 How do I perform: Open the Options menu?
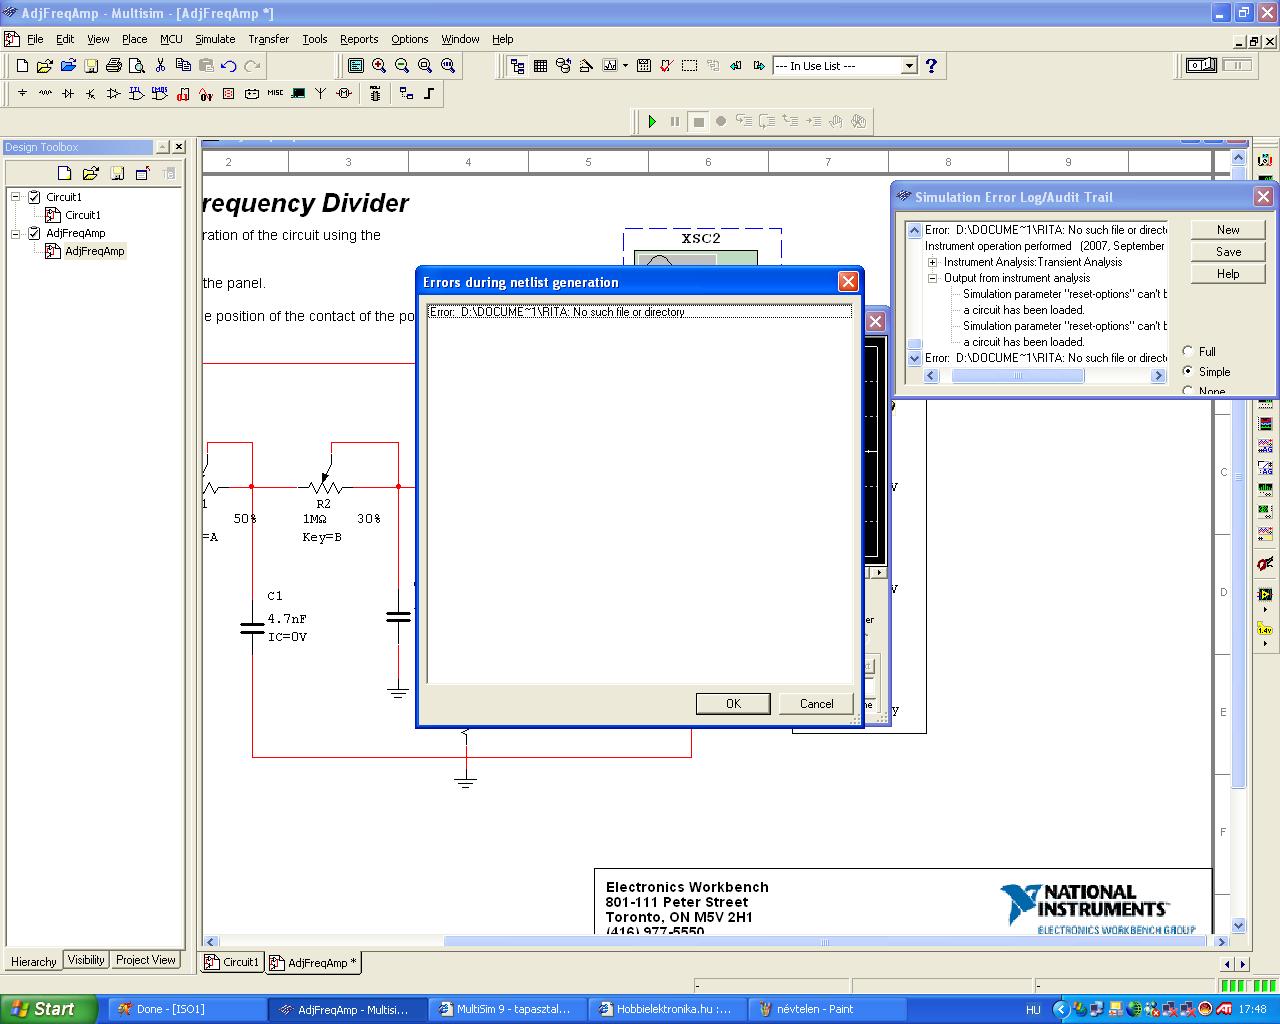(409, 39)
